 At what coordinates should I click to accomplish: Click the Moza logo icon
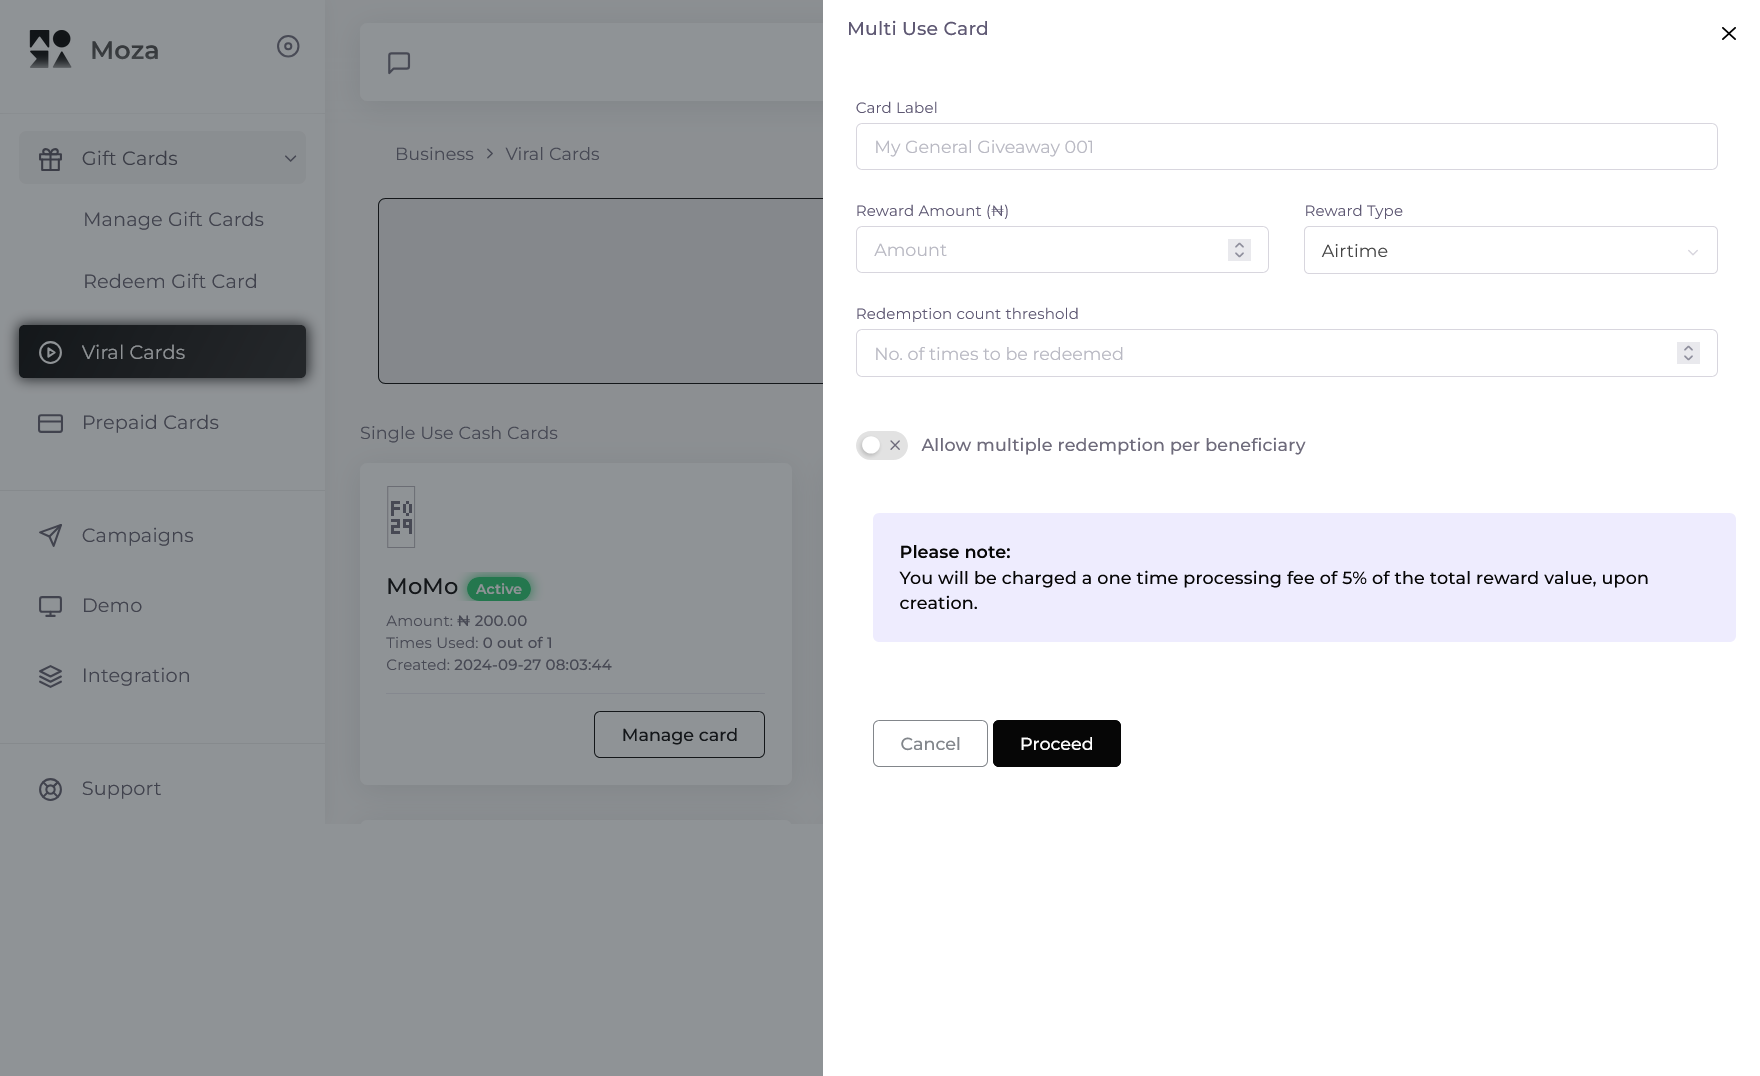(50, 49)
